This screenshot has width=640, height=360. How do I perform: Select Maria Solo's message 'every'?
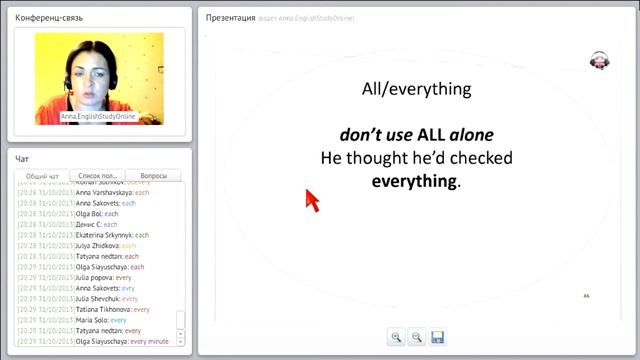pyautogui.click(x=72, y=320)
